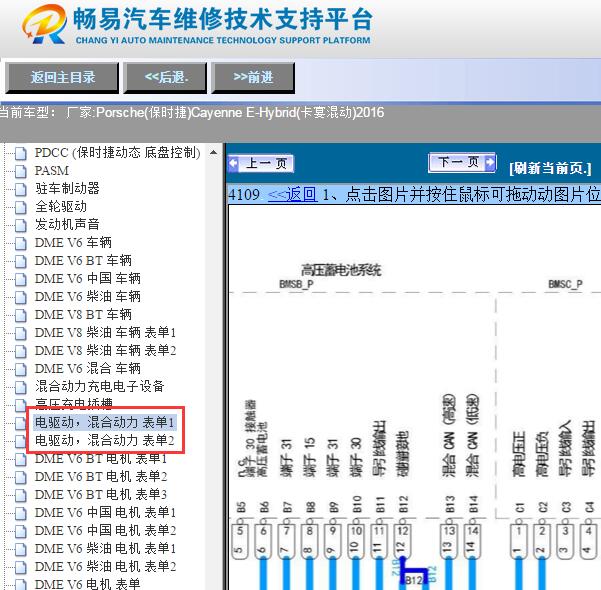Screen dimensions: 601x590
Task: Click the page icon beside DME V6 中国 电机 表单1
Action: coord(21,514)
